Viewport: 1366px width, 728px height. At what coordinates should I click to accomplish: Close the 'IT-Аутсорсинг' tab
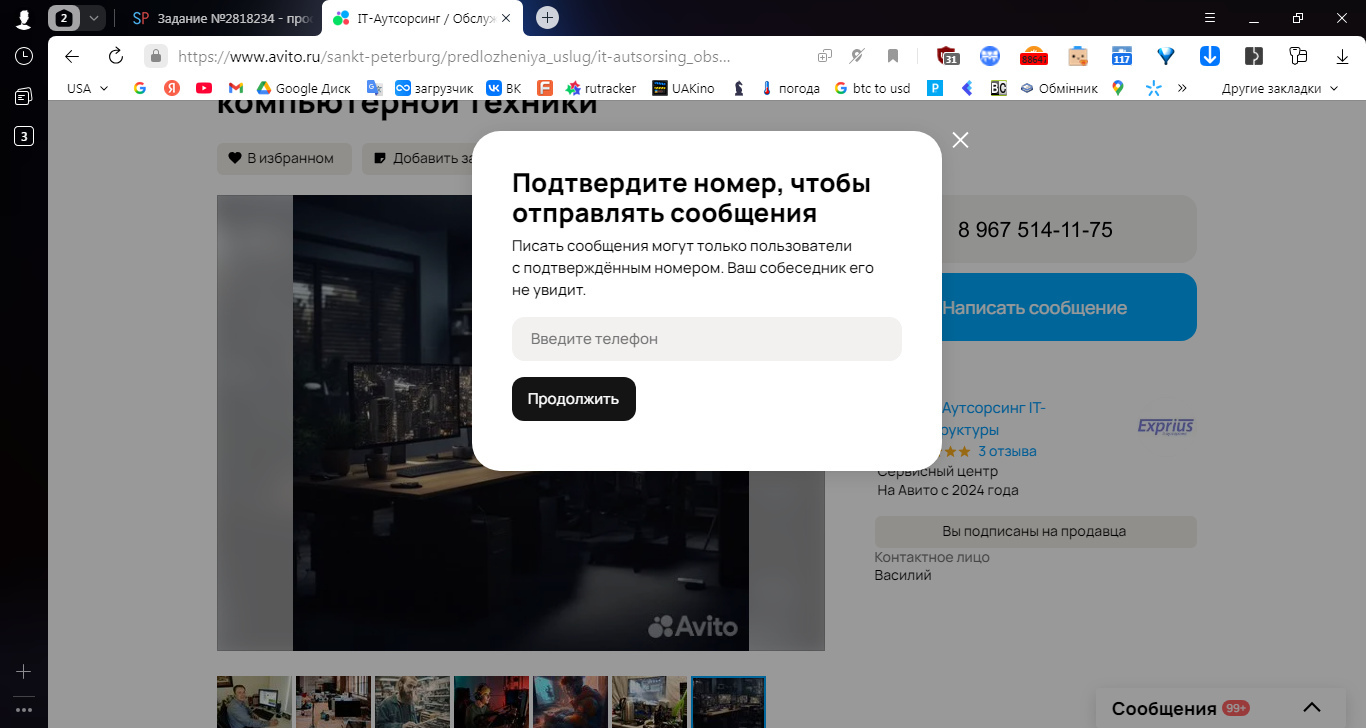pos(508,18)
